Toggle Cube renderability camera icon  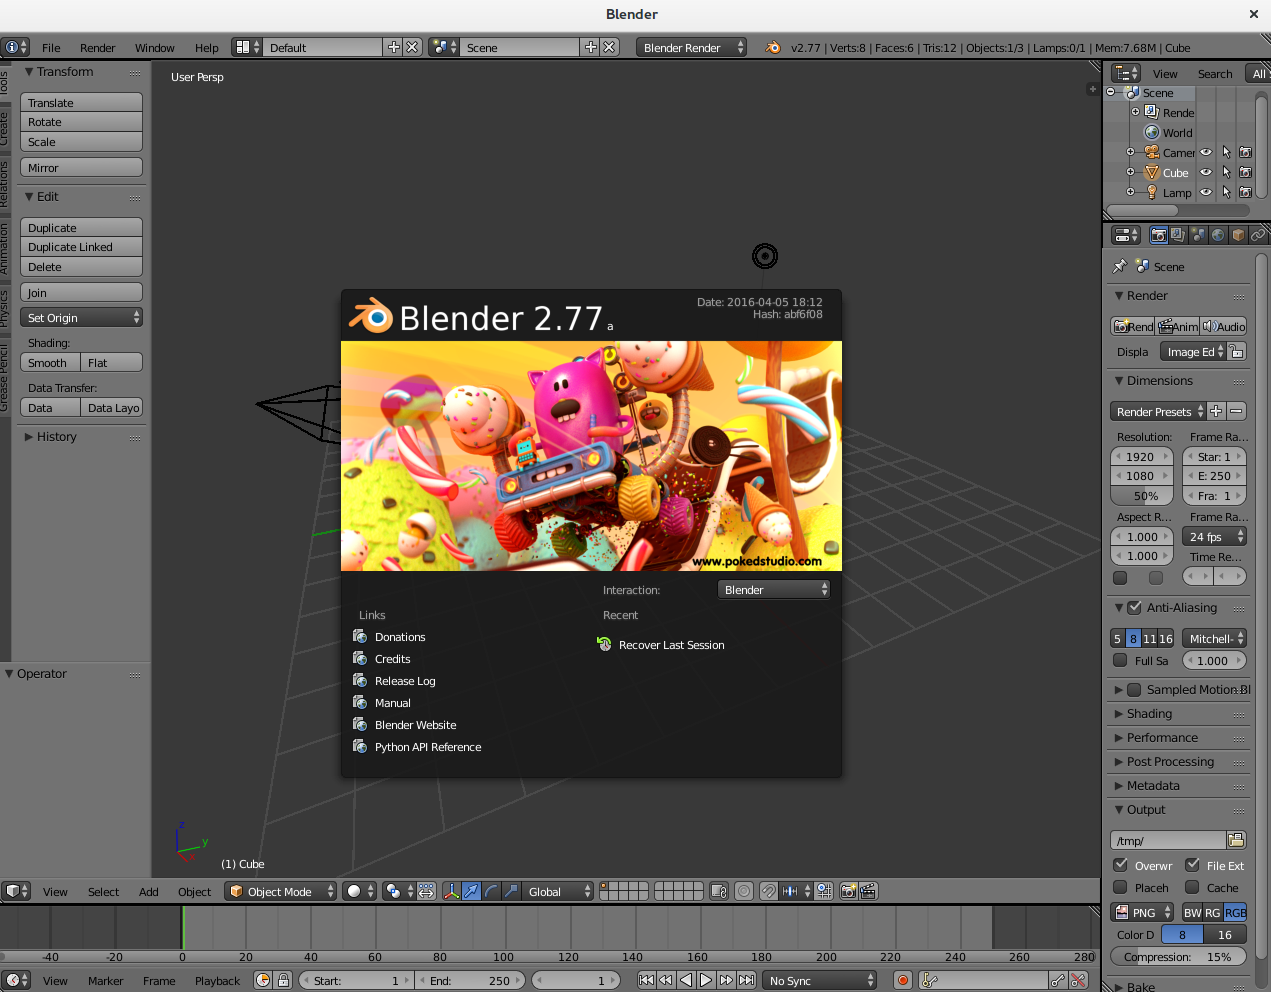click(x=1245, y=172)
